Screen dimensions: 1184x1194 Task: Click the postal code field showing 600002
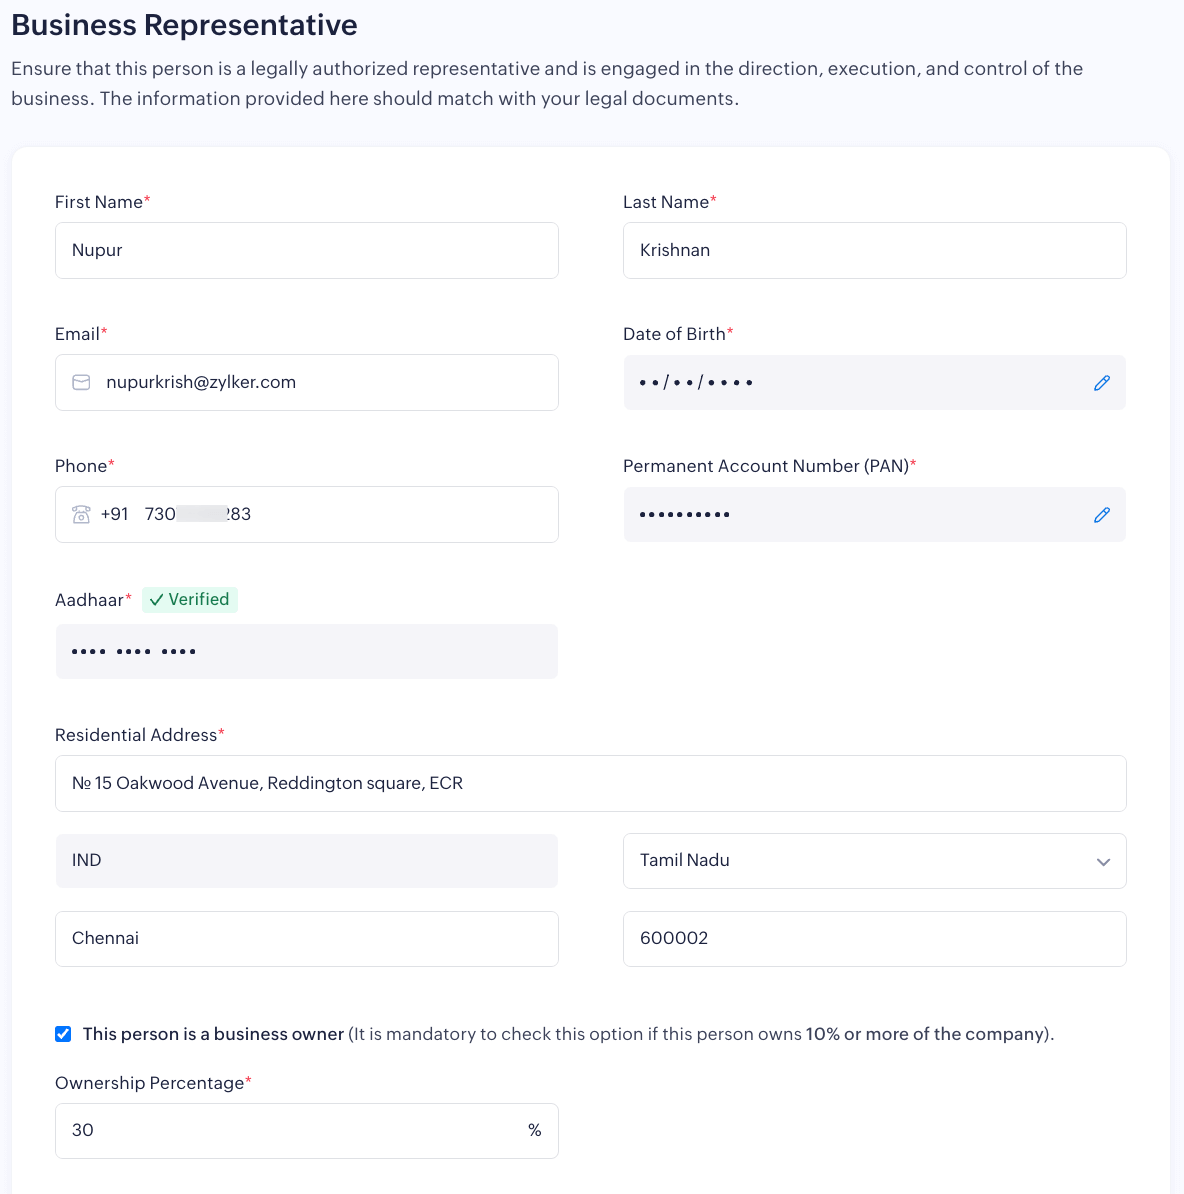click(874, 939)
